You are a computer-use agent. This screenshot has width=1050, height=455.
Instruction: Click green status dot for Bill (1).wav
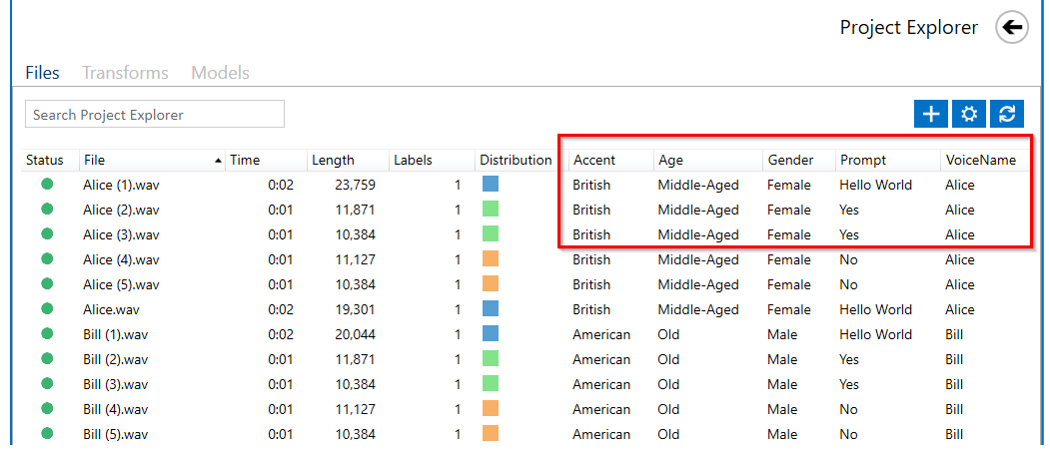(47, 334)
